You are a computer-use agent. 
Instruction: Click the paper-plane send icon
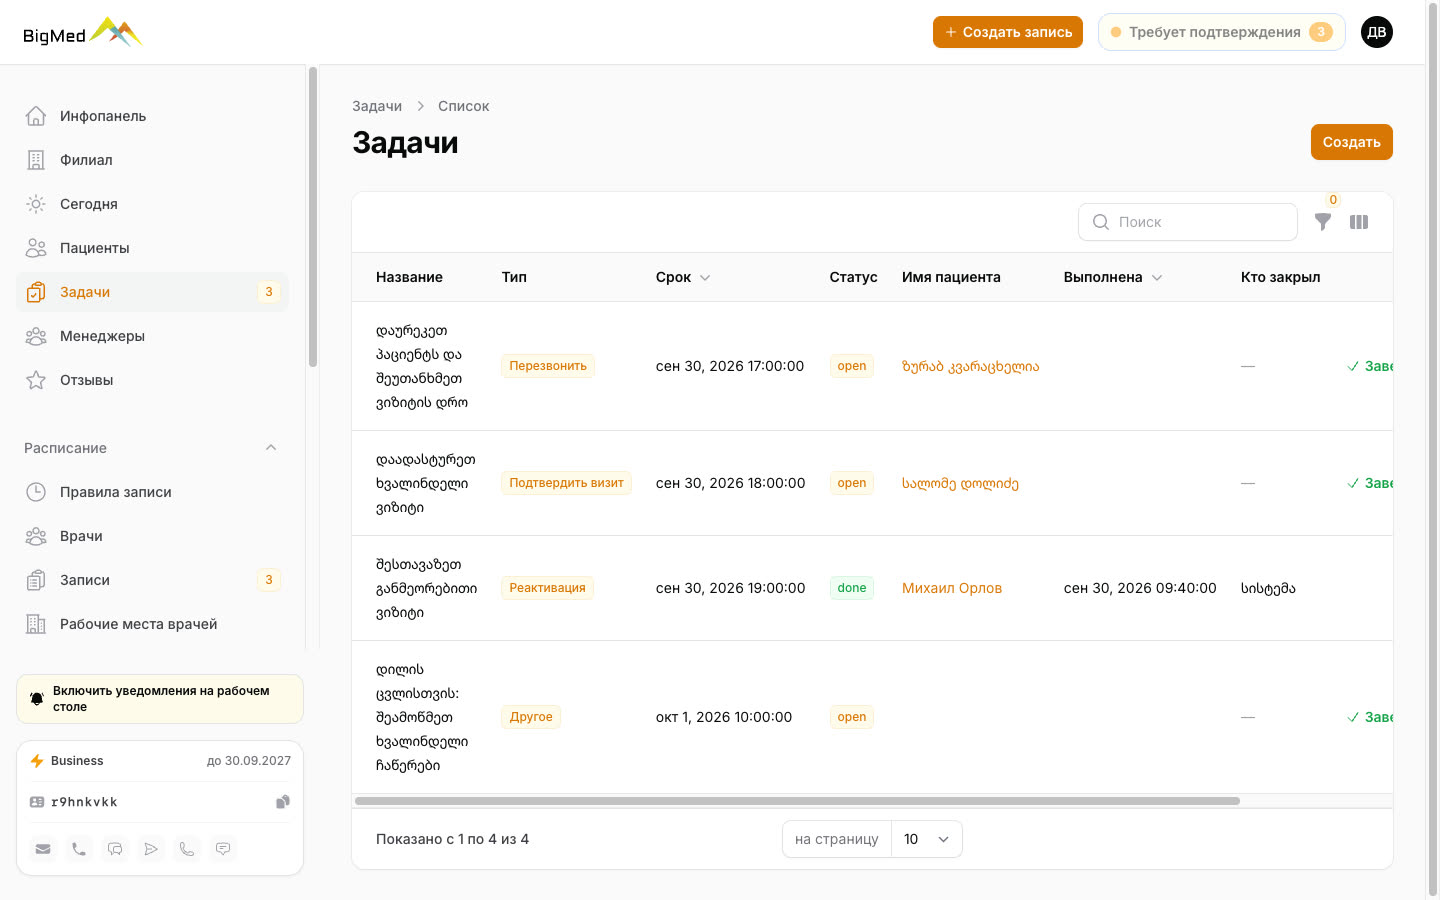point(151,849)
